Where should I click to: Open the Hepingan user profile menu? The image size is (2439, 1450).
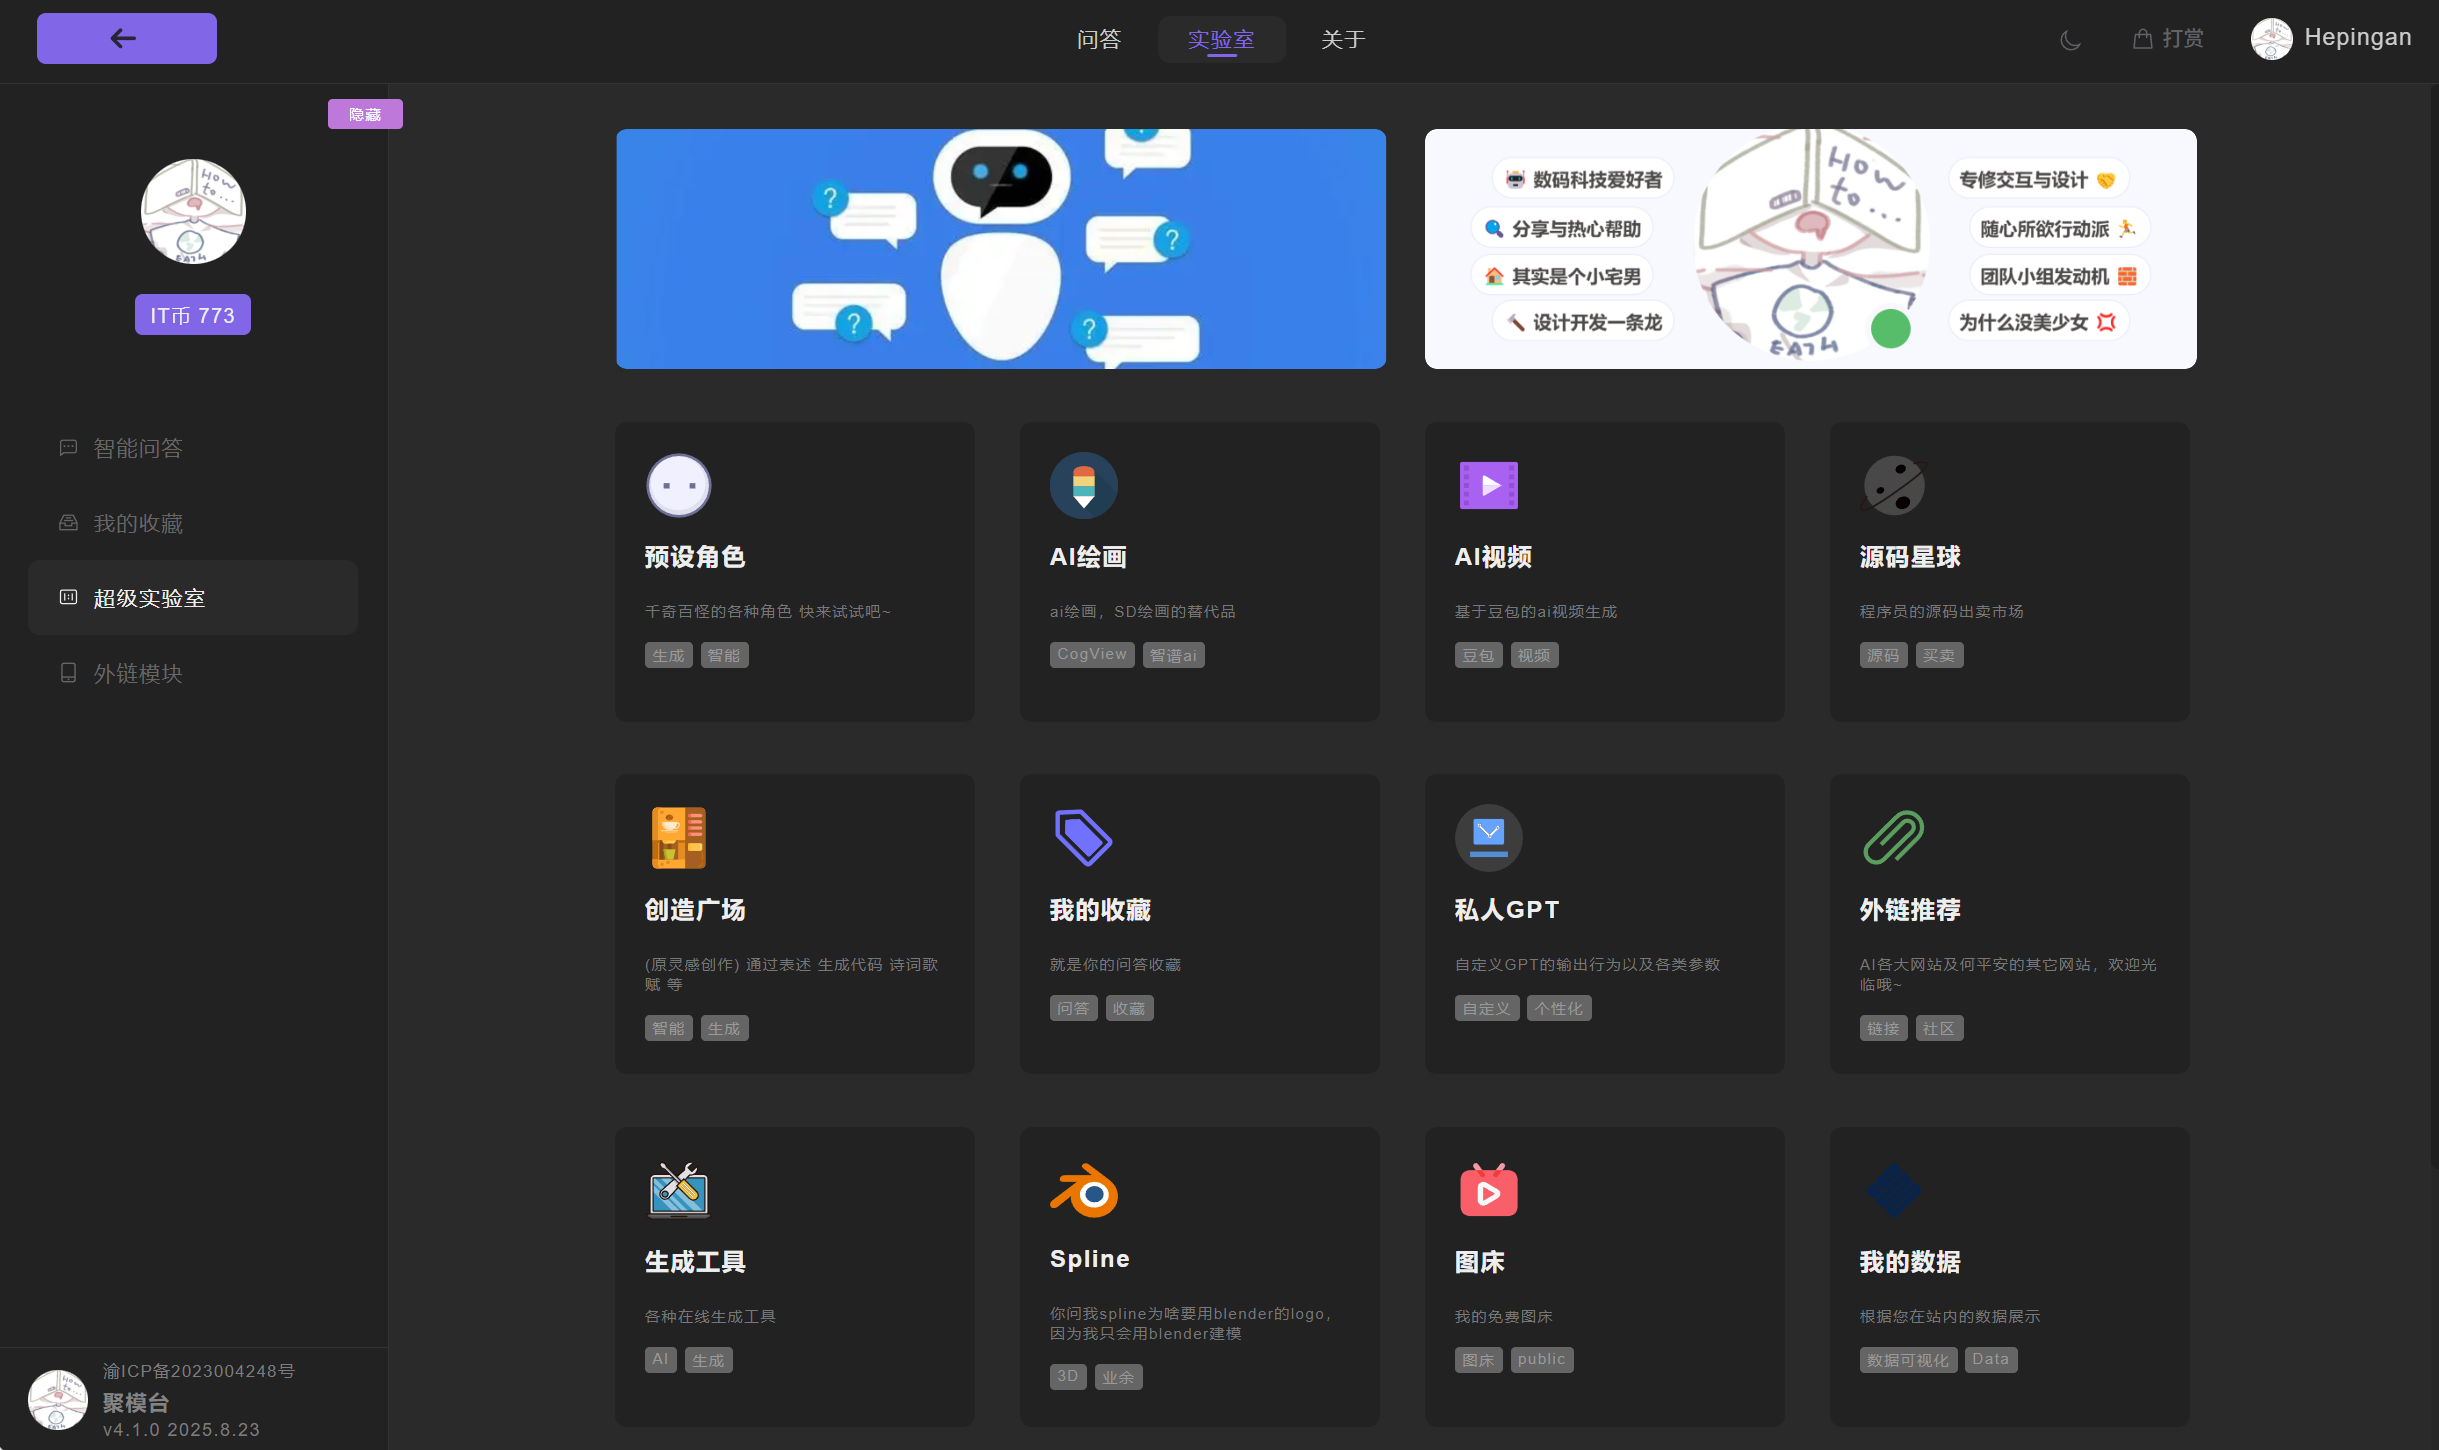click(2331, 38)
